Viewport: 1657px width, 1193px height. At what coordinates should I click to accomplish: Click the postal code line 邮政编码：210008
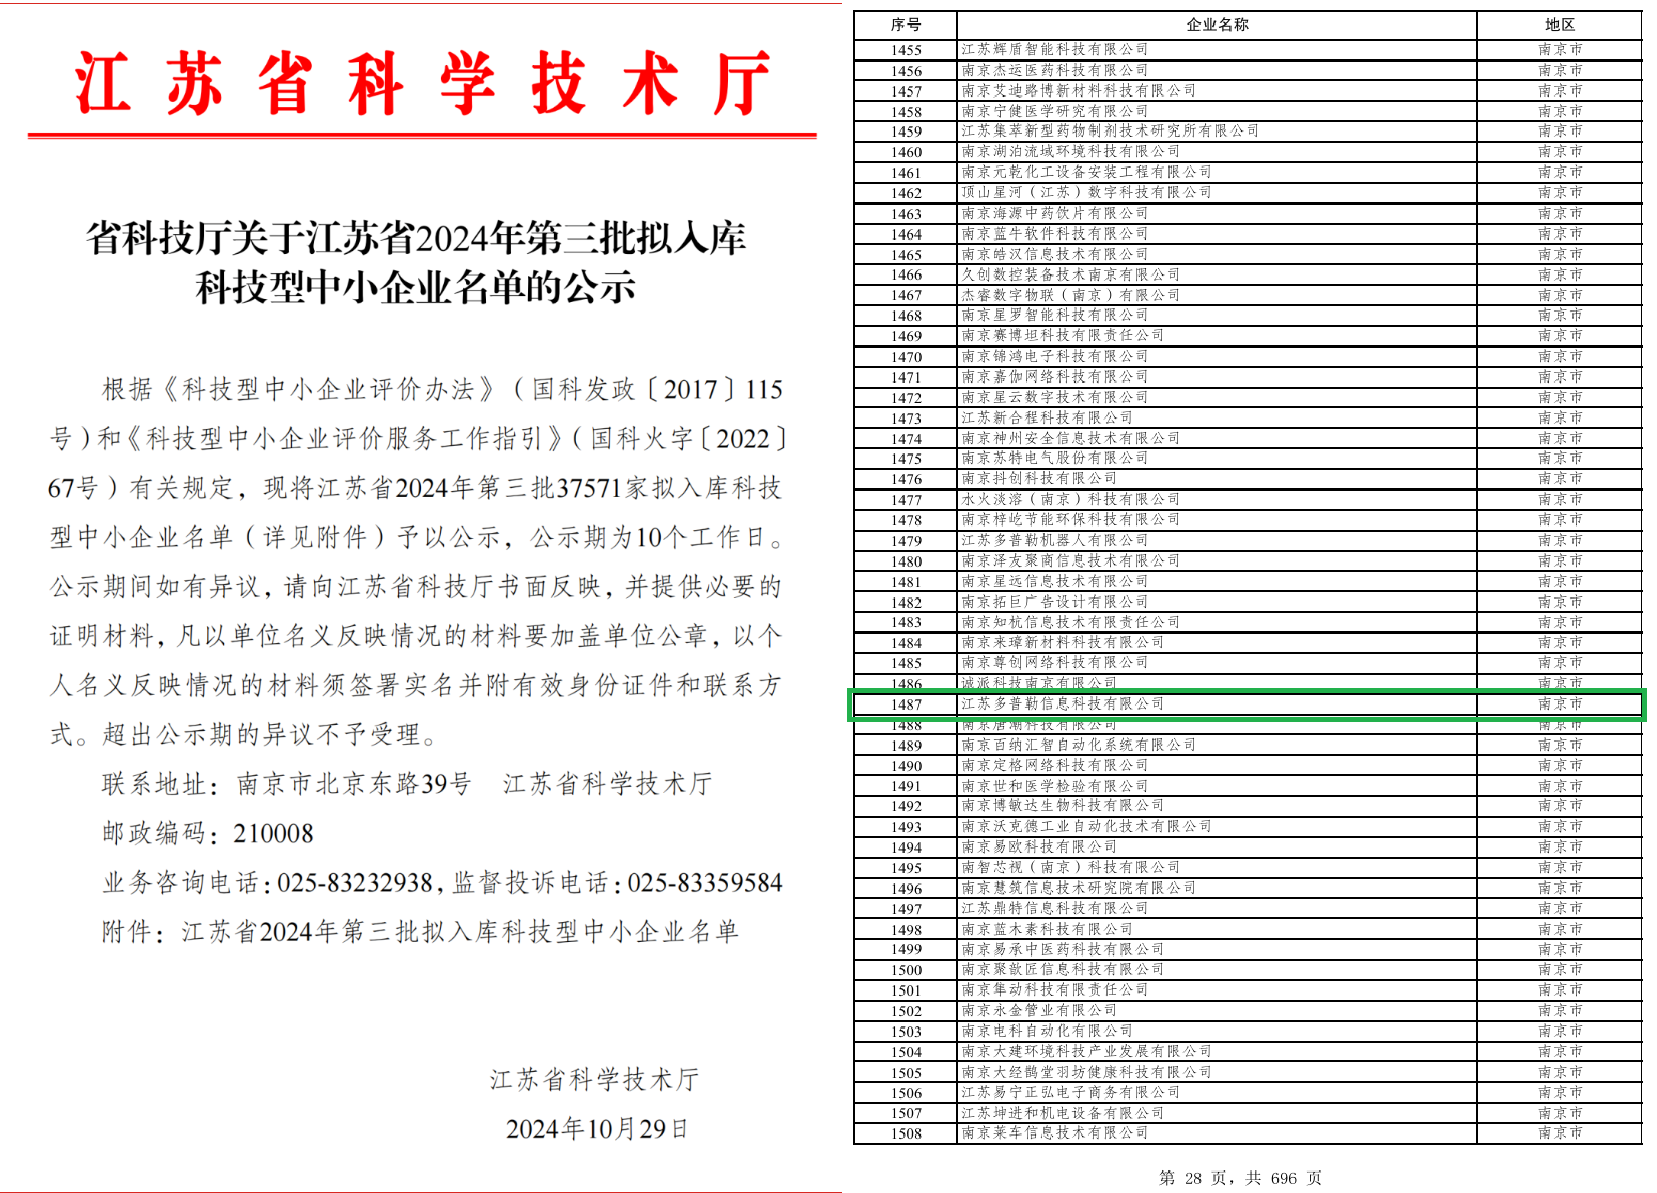208,833
